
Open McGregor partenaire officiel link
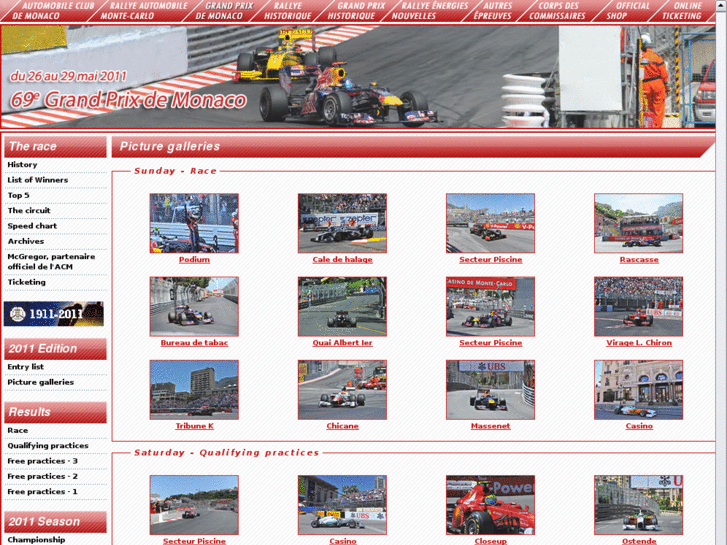[x=51, y=262]
